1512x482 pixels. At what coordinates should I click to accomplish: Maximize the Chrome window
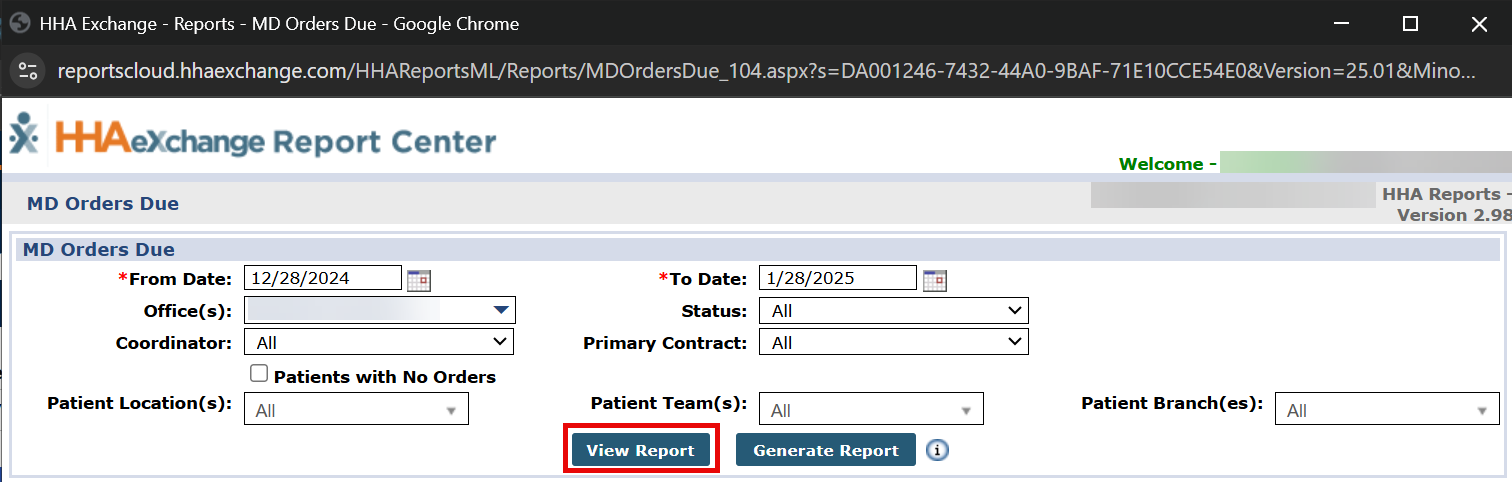[x=1410, y=23]
